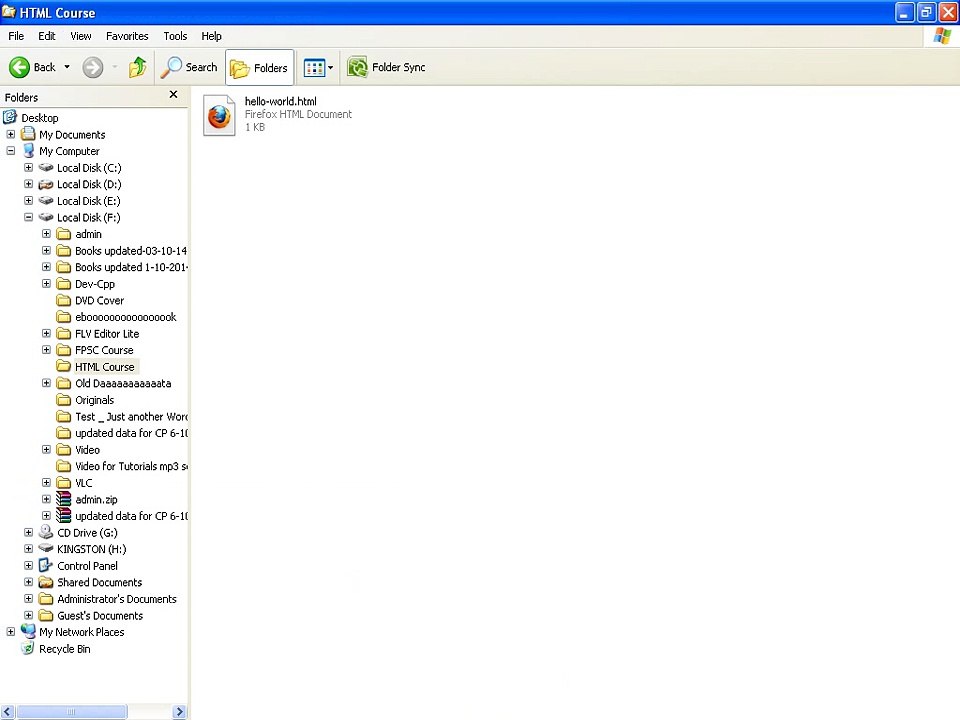Select the Local Disk (E:) drive icon
The width and height of the screenshot is (960, 720).
(46, 200)
